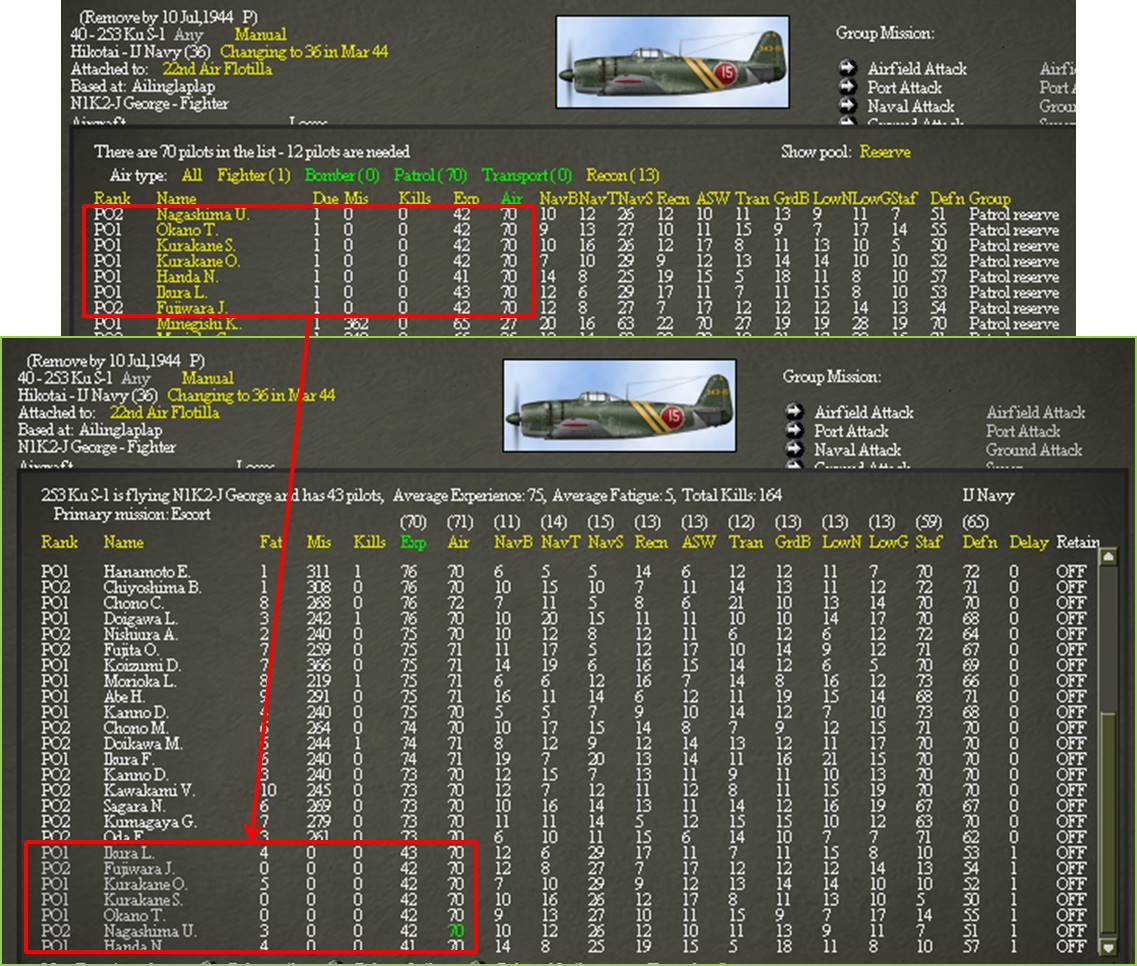
Task: Select pilot Kumagaya G. in lower list
Action: coord(149,822)
